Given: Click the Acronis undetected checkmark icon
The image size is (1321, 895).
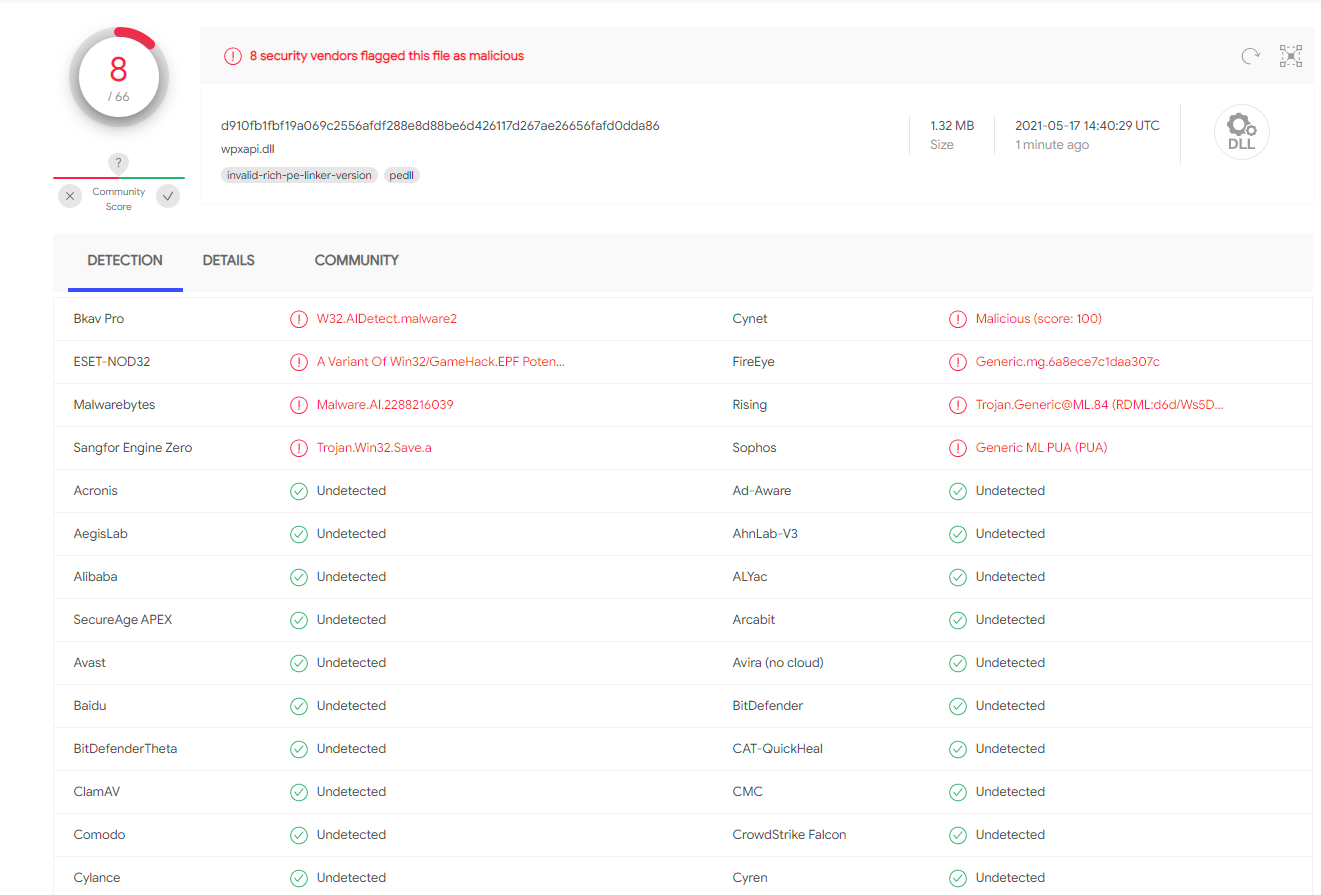Looking at the screenshot, I should (298, 491).
